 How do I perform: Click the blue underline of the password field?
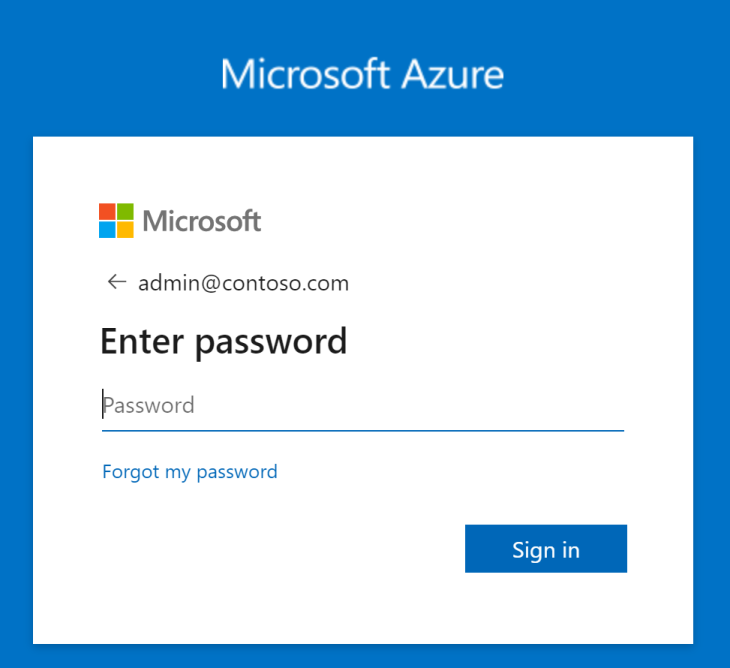(363, 431)
